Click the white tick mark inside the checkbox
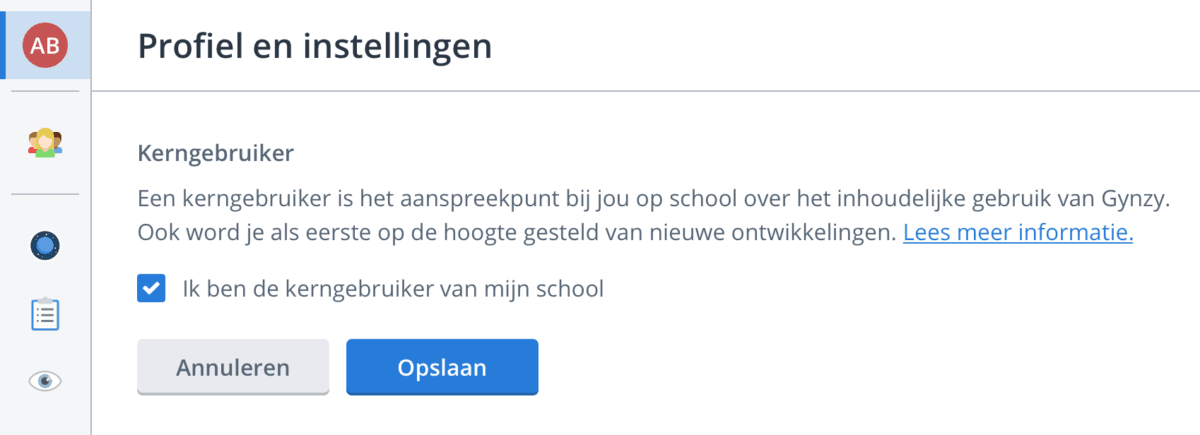This screenshot has width=1200, height=435. pyautogui.click(x=151, y=290)
